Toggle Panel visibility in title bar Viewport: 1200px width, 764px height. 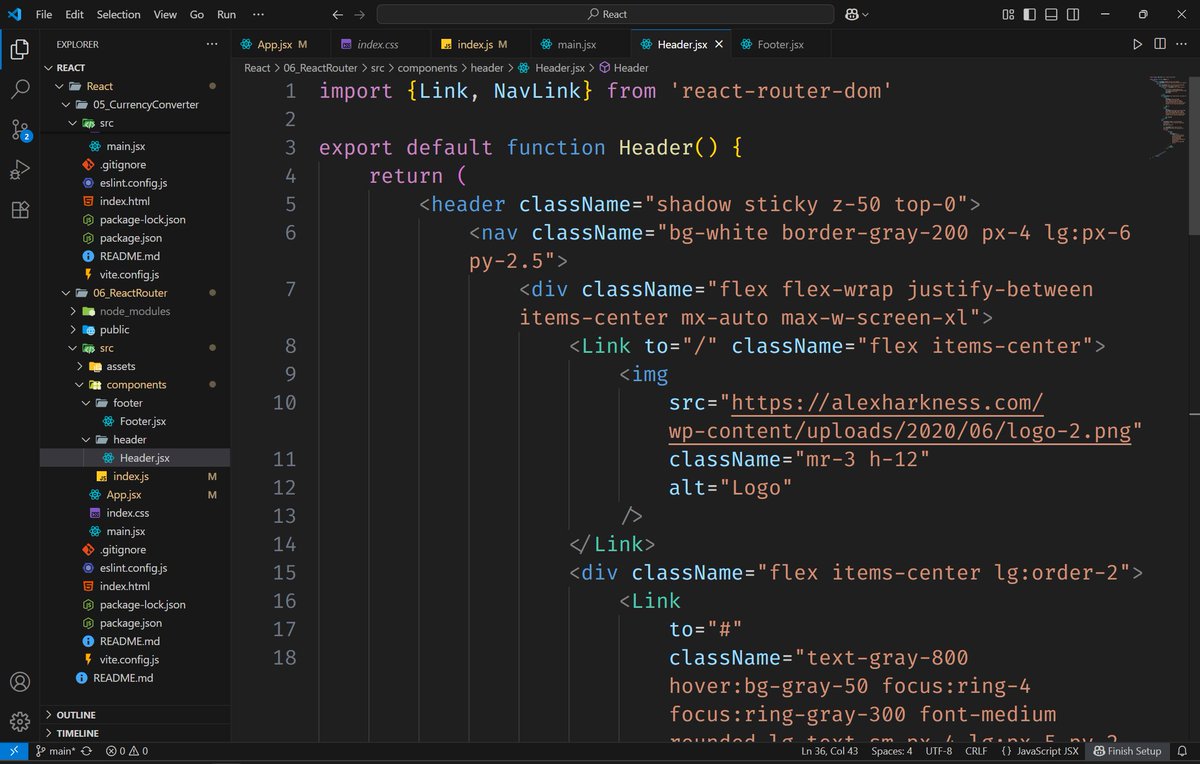pos(1053,15)
